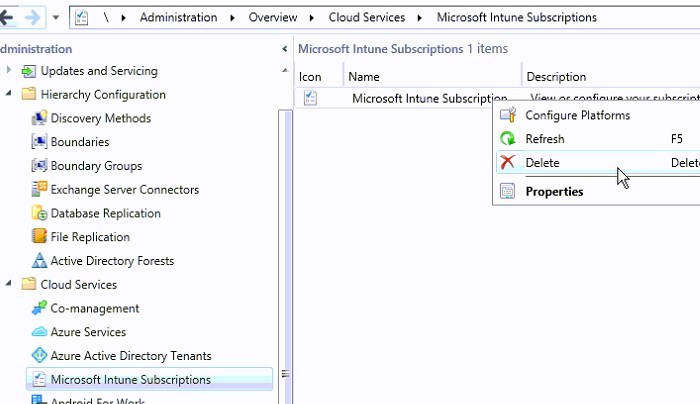Open Azure Active Directory Tenants node
This screenshot has height=404, width=700.
[x=131, y=356]
